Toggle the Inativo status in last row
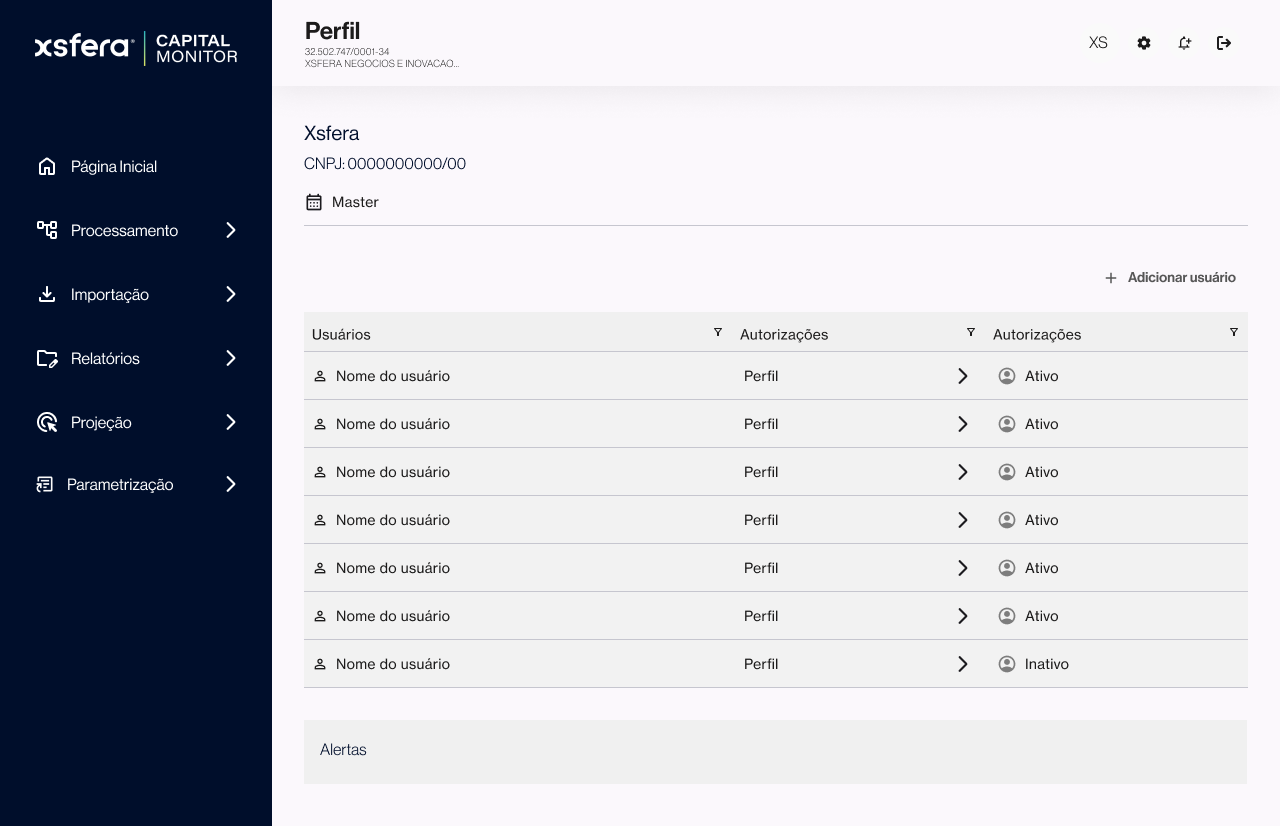Viewport: 1280px width, 826px height. (x=1034, y=664)
